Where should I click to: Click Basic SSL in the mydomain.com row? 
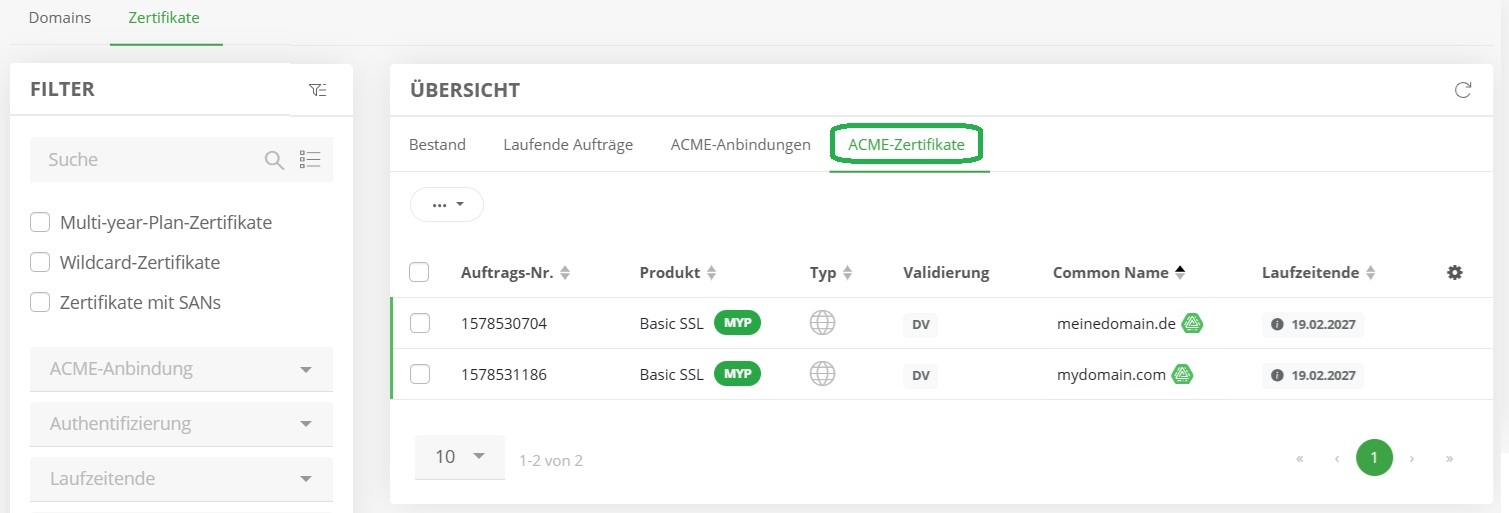tap(672, 375)
